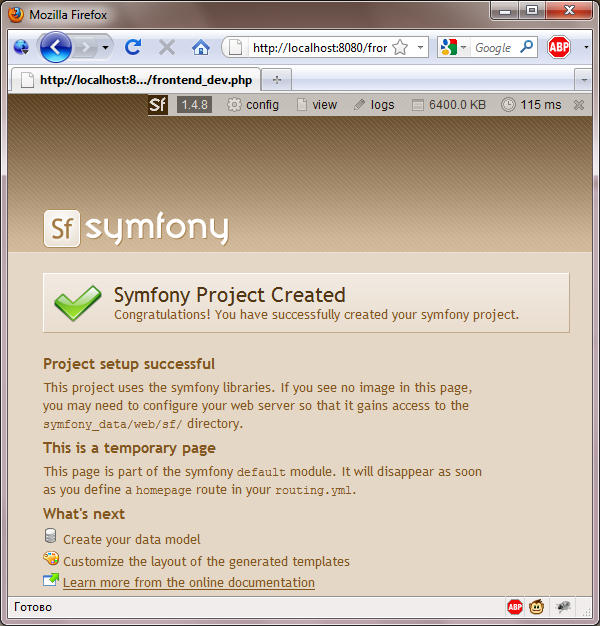This screenshot has height=626, width=600.
Task: Click the Forward arrow button
Action: [x=85, y=48]
